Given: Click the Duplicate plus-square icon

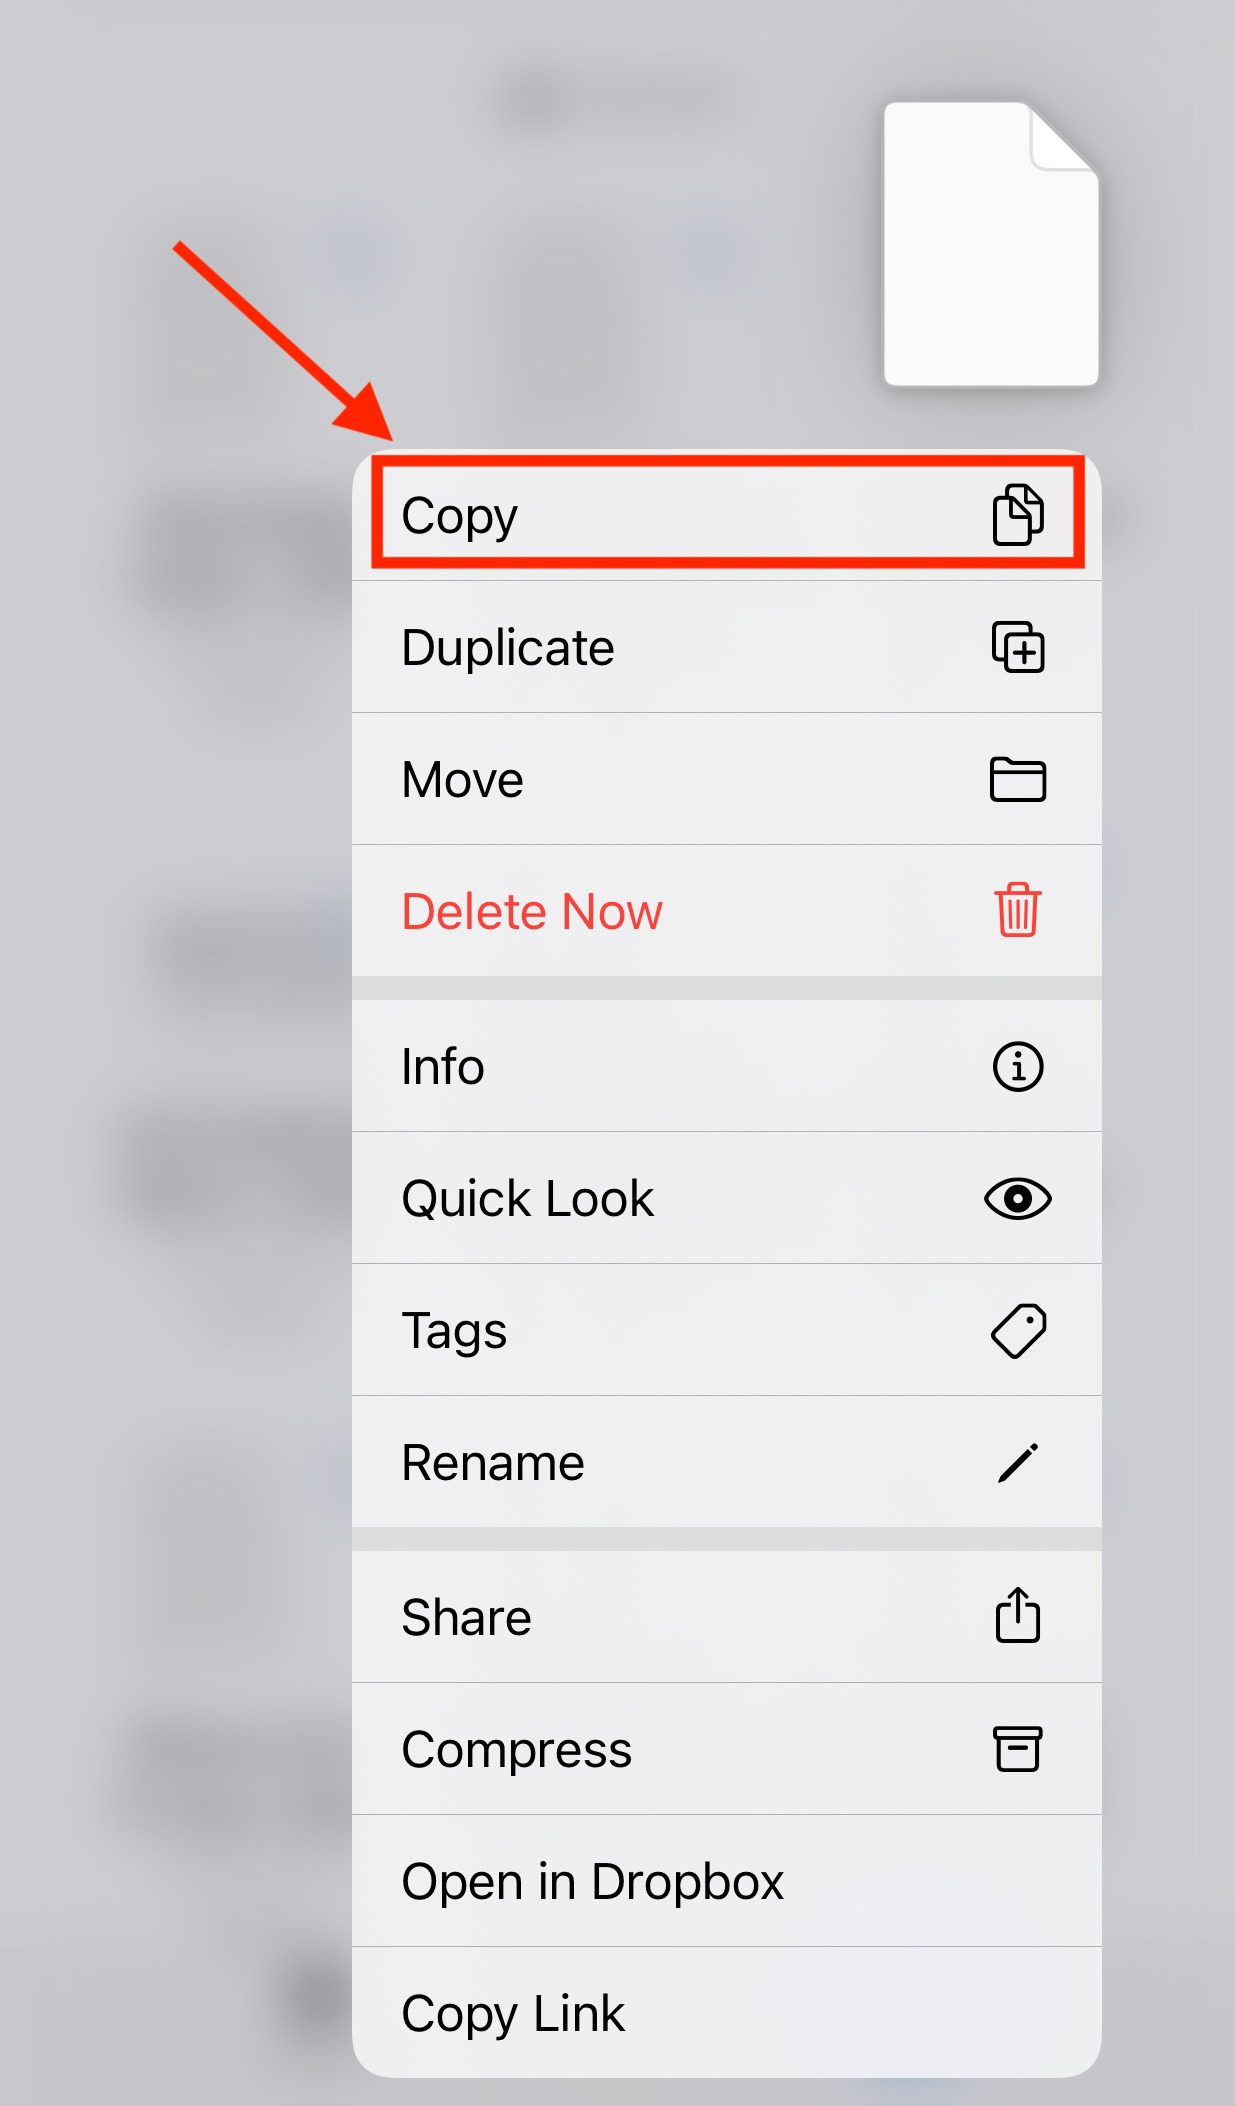Looking at the screenshot, I should click(1018, 647).
